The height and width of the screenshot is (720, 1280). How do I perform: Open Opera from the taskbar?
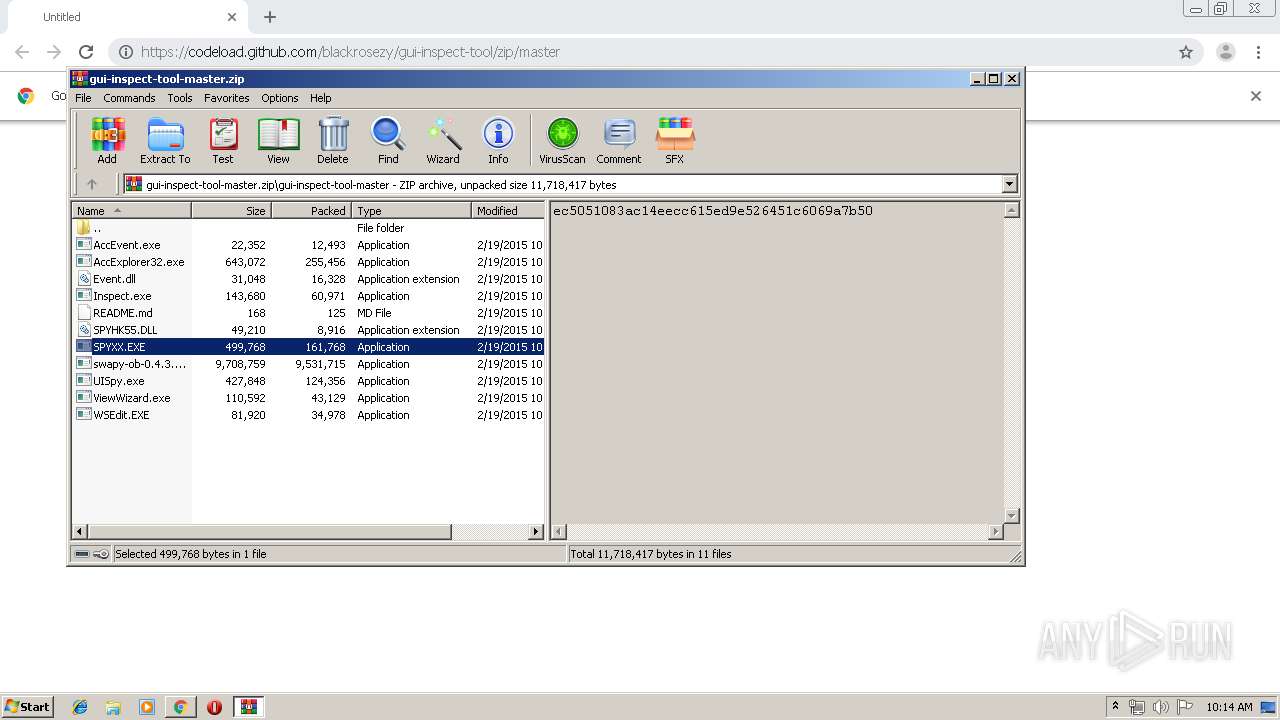click(x=214, y=707)
